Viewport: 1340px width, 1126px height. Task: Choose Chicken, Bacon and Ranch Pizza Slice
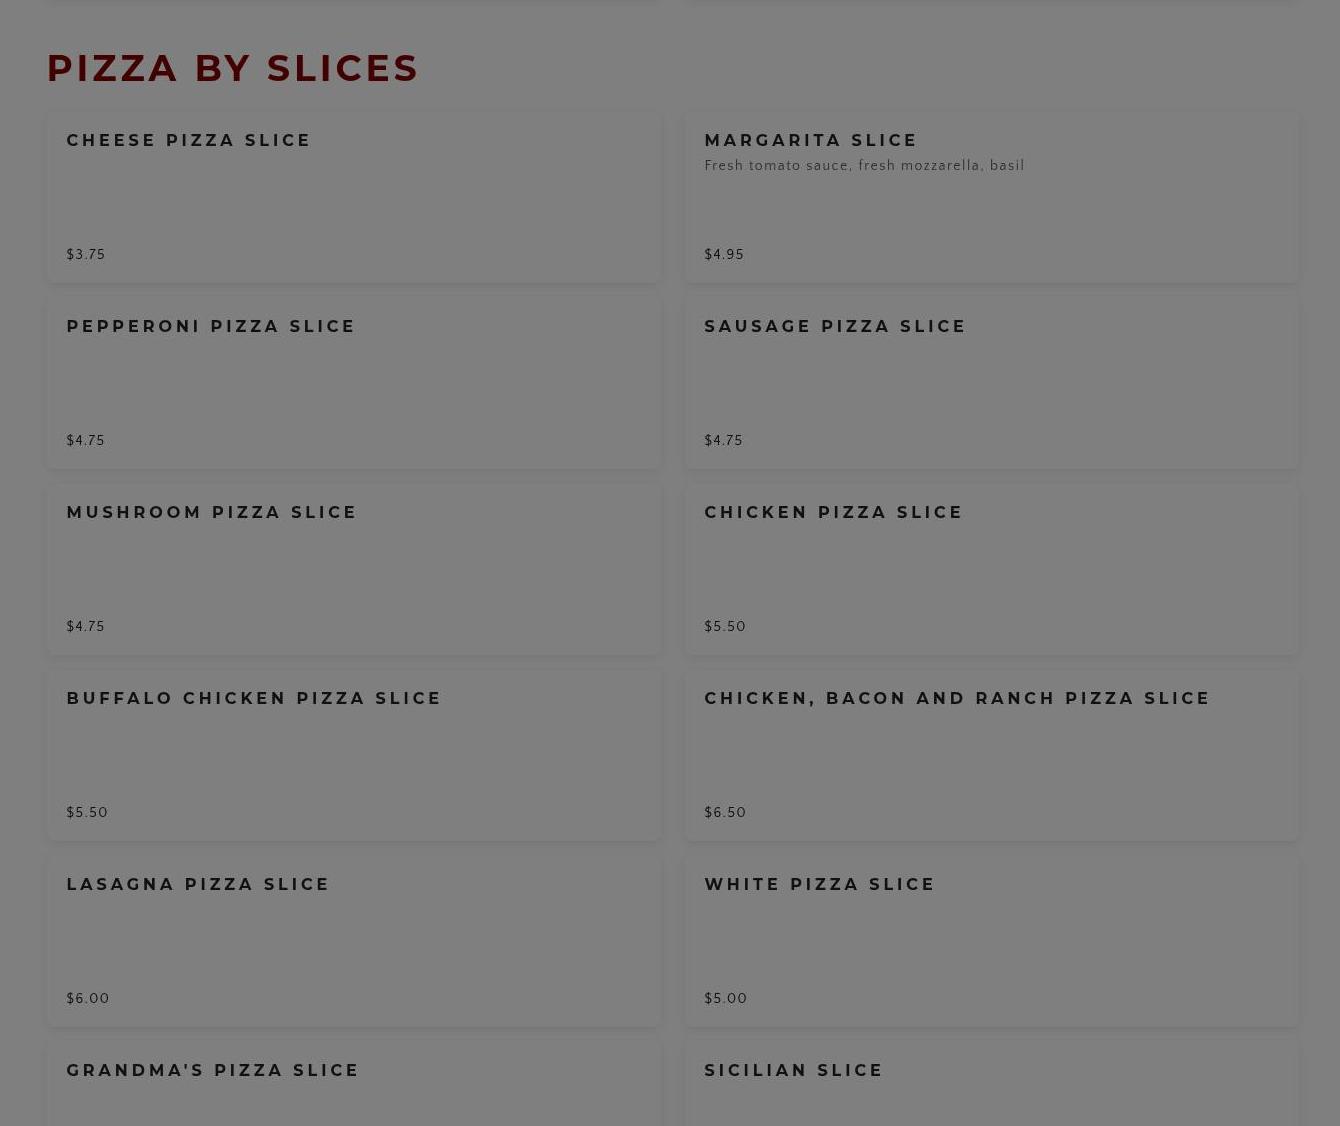click(x=991, y=755)
